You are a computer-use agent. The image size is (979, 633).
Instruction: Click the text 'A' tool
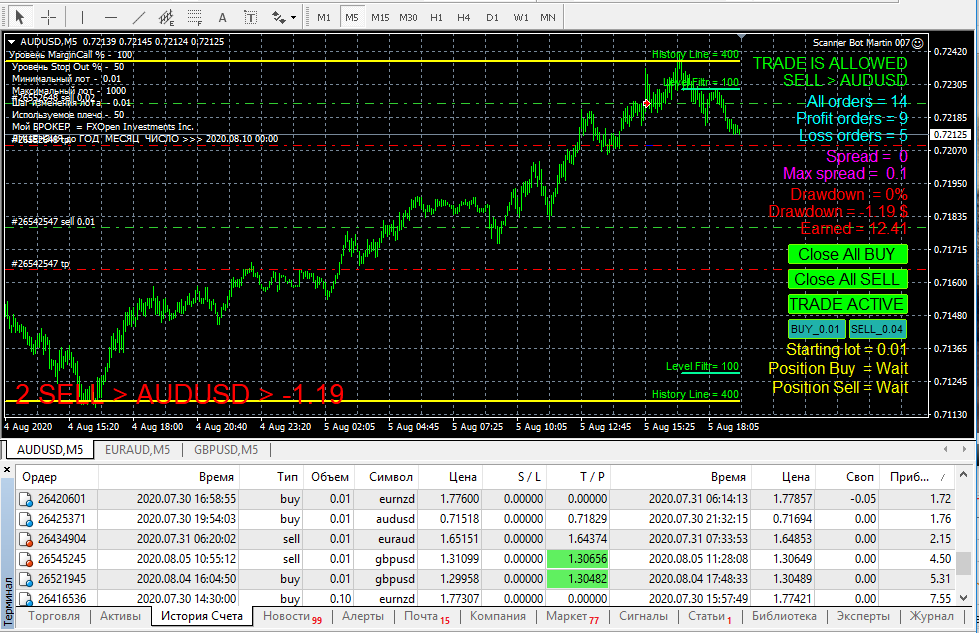click(x=222, y=17)
